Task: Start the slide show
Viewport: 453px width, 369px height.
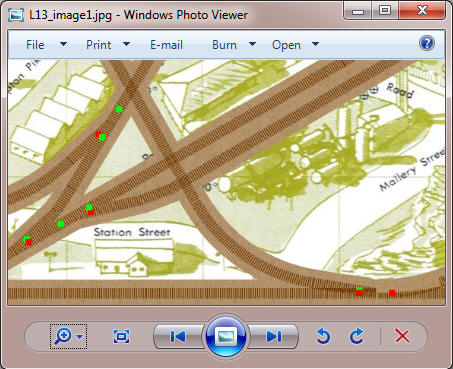Action: (x=226, y=336)
